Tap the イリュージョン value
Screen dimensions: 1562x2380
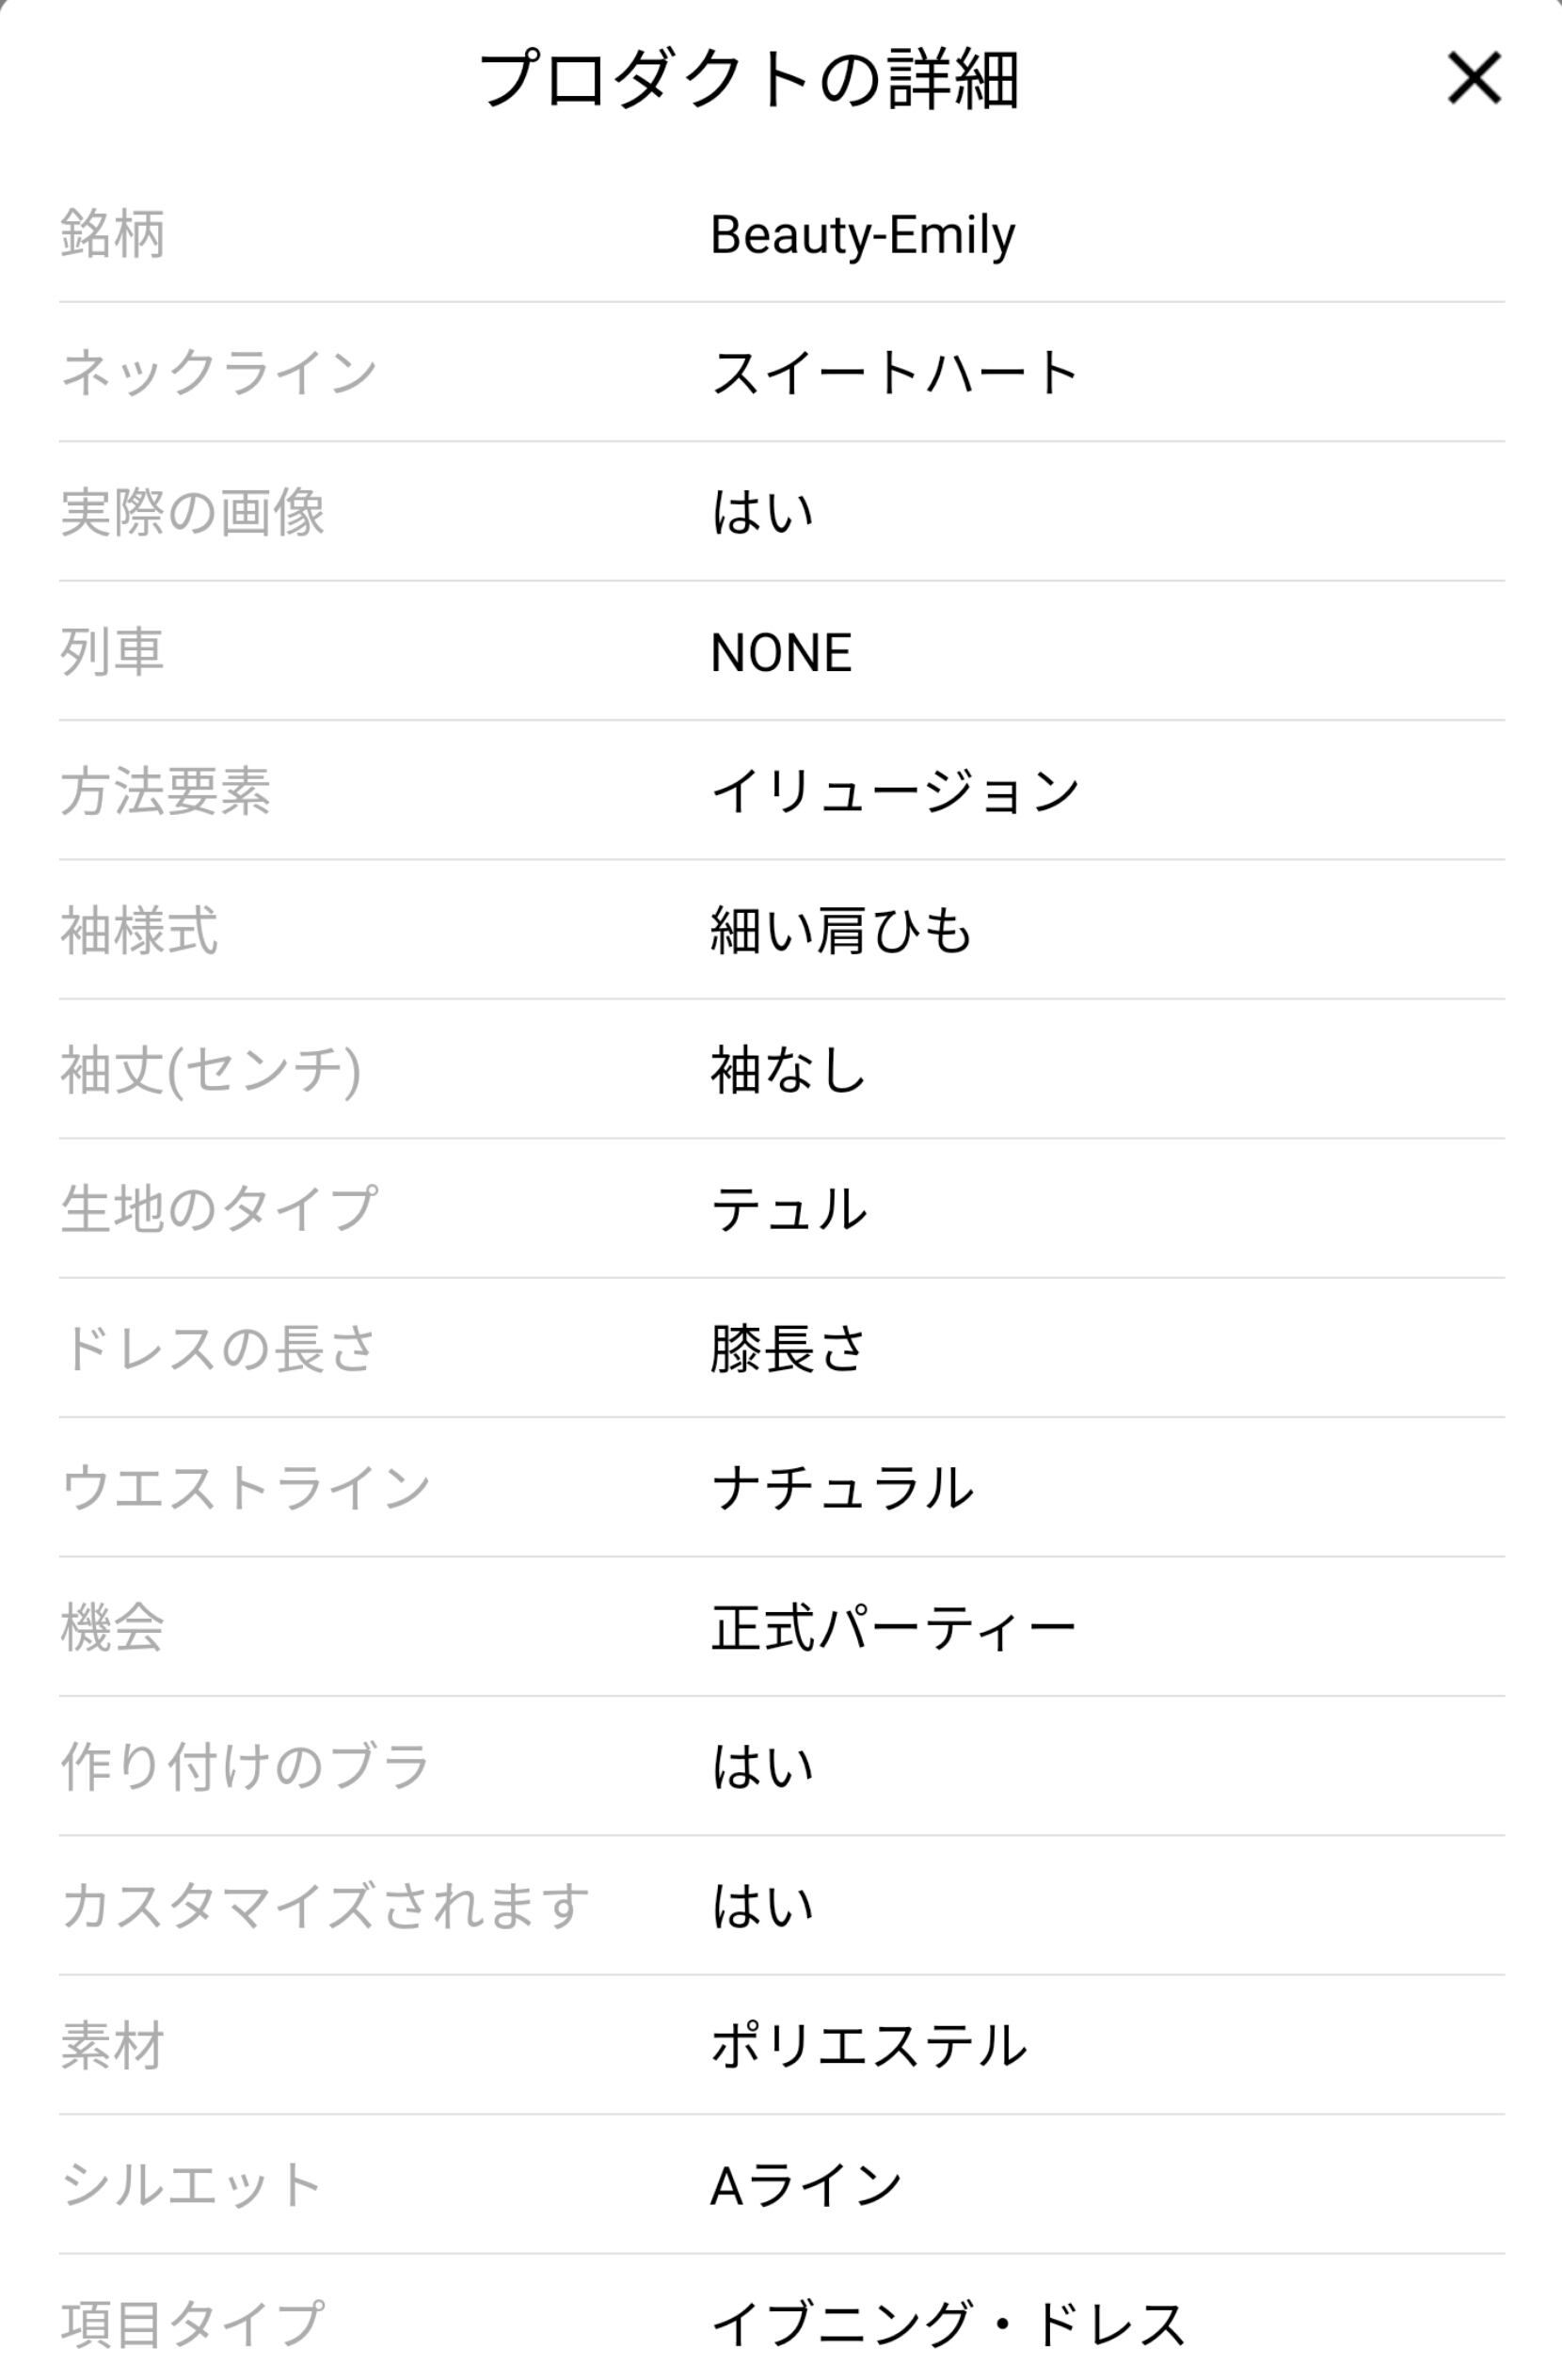click(895, 791)
